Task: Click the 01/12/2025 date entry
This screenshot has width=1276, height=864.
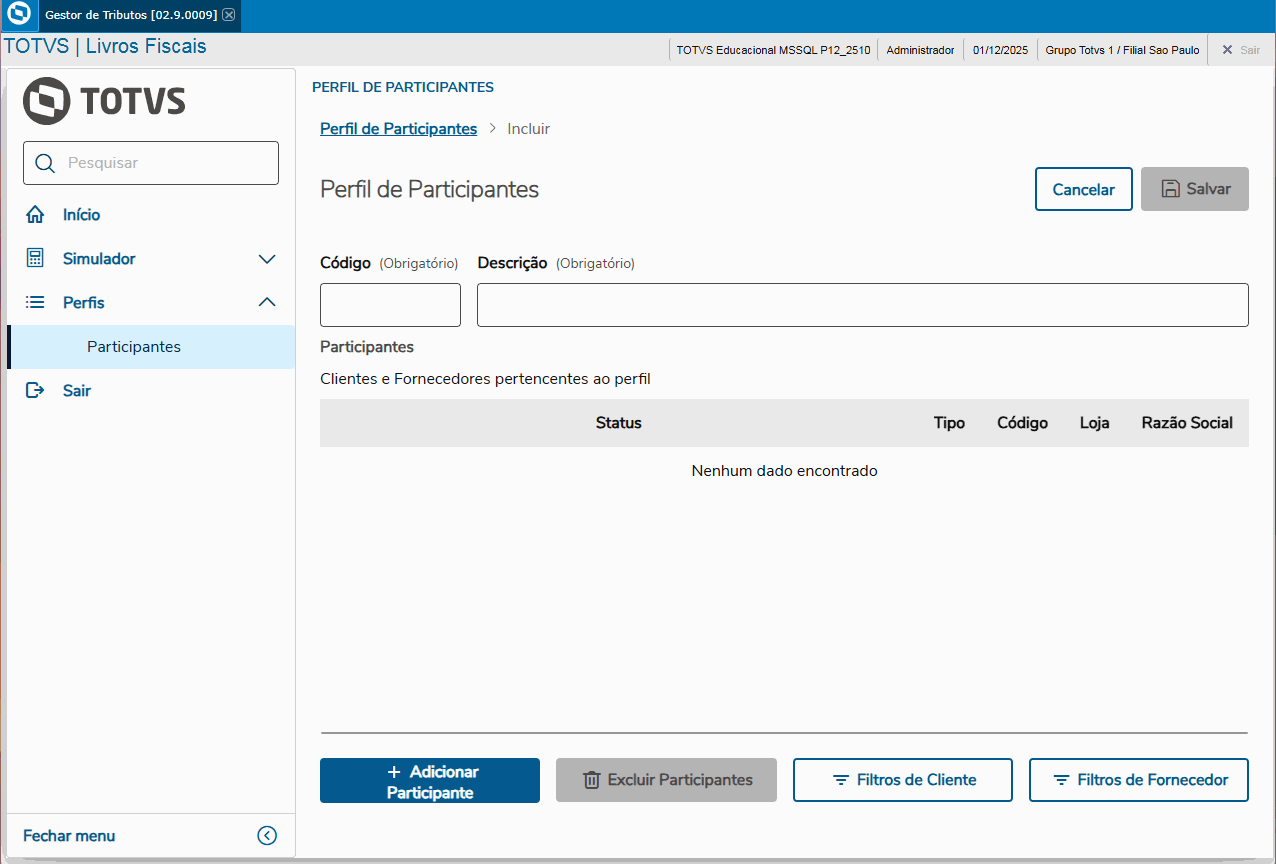Action: 1000,50
